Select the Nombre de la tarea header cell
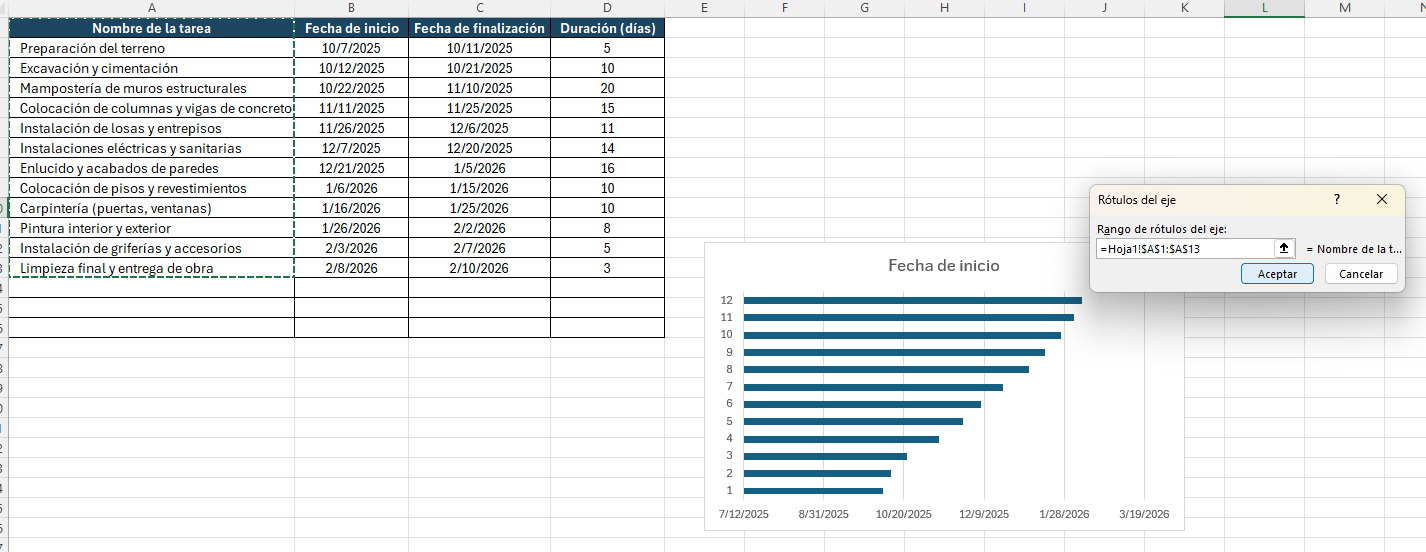1426x552 pixels. (151, 28)
